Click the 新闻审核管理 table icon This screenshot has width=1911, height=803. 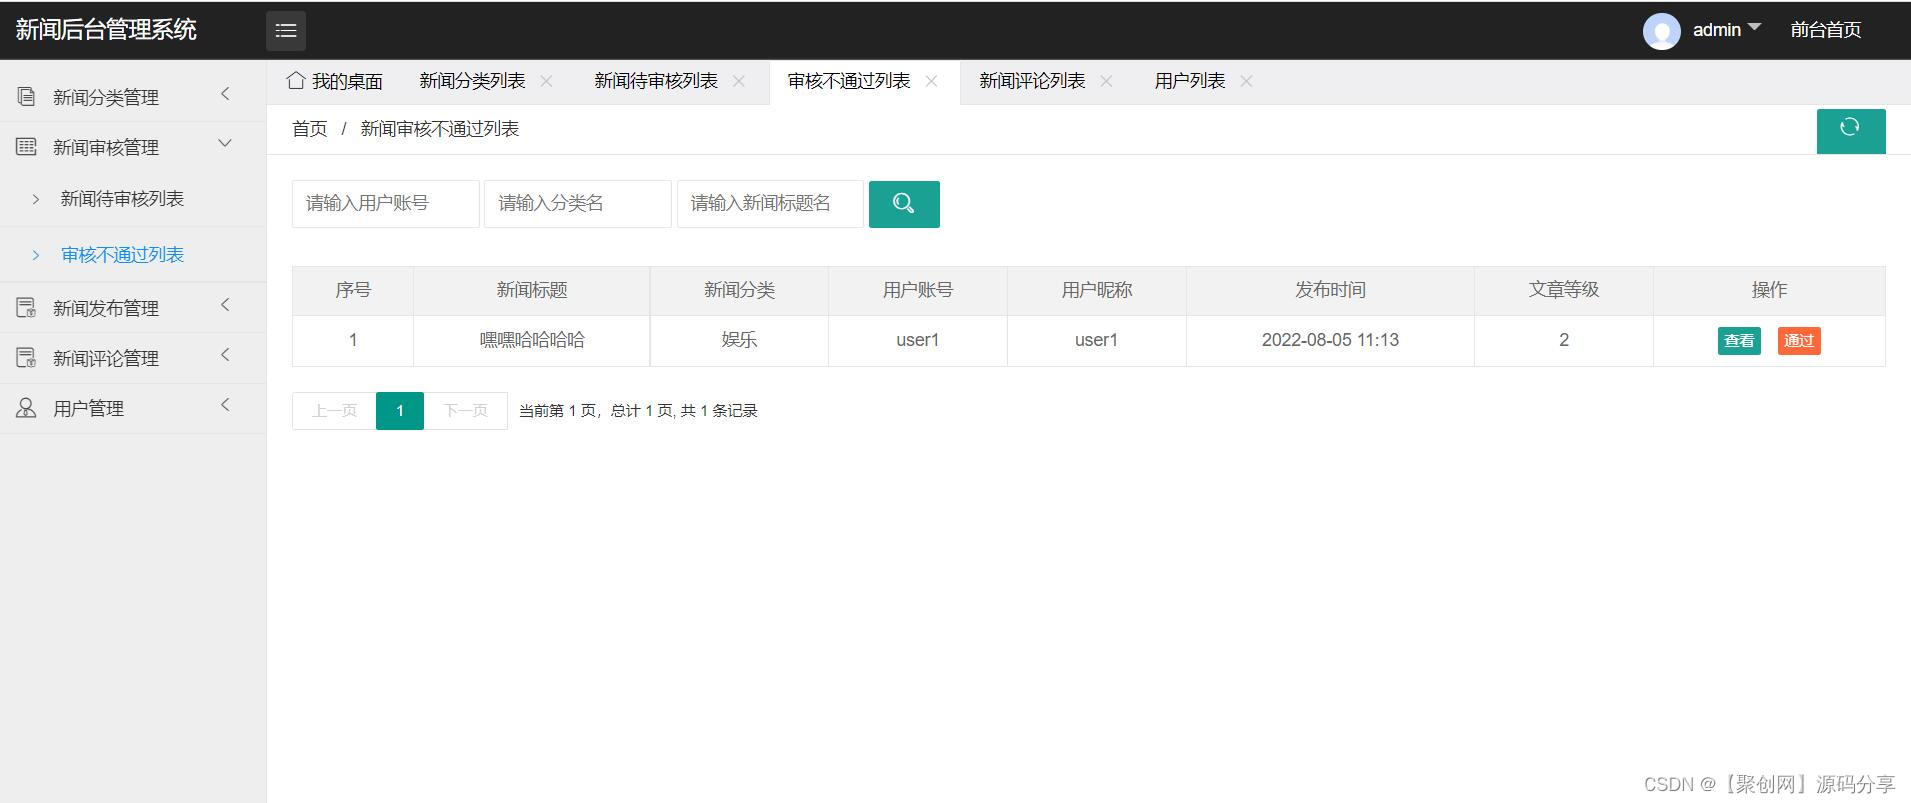[x=27, y=147]
